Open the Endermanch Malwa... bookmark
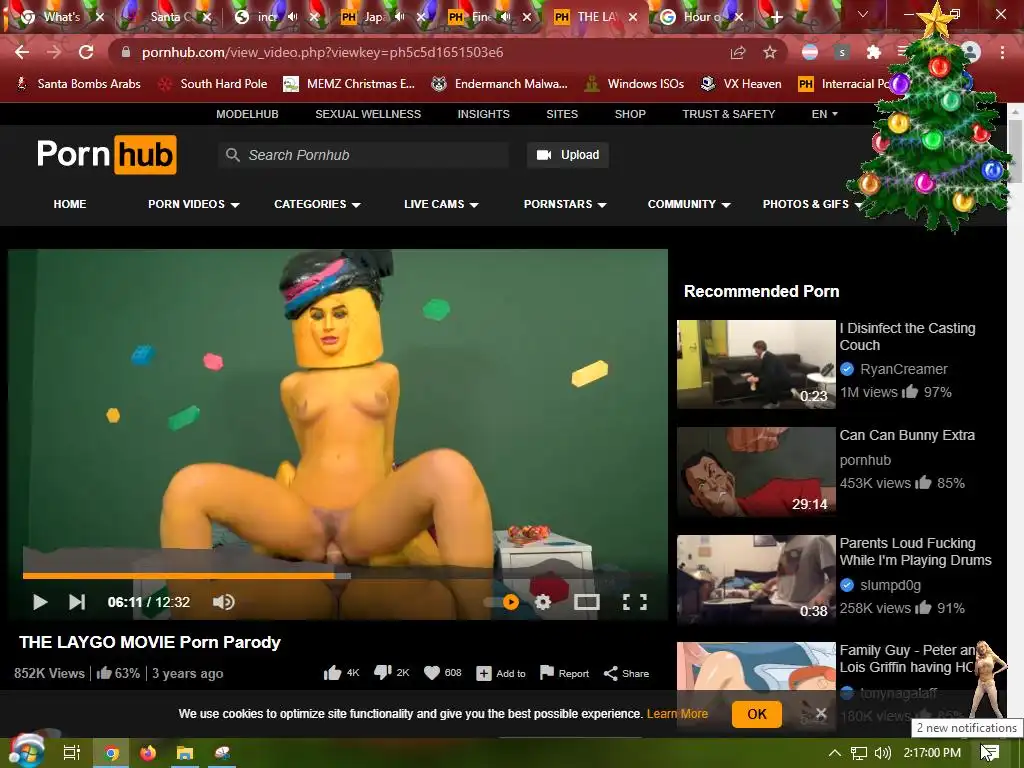 500,84
